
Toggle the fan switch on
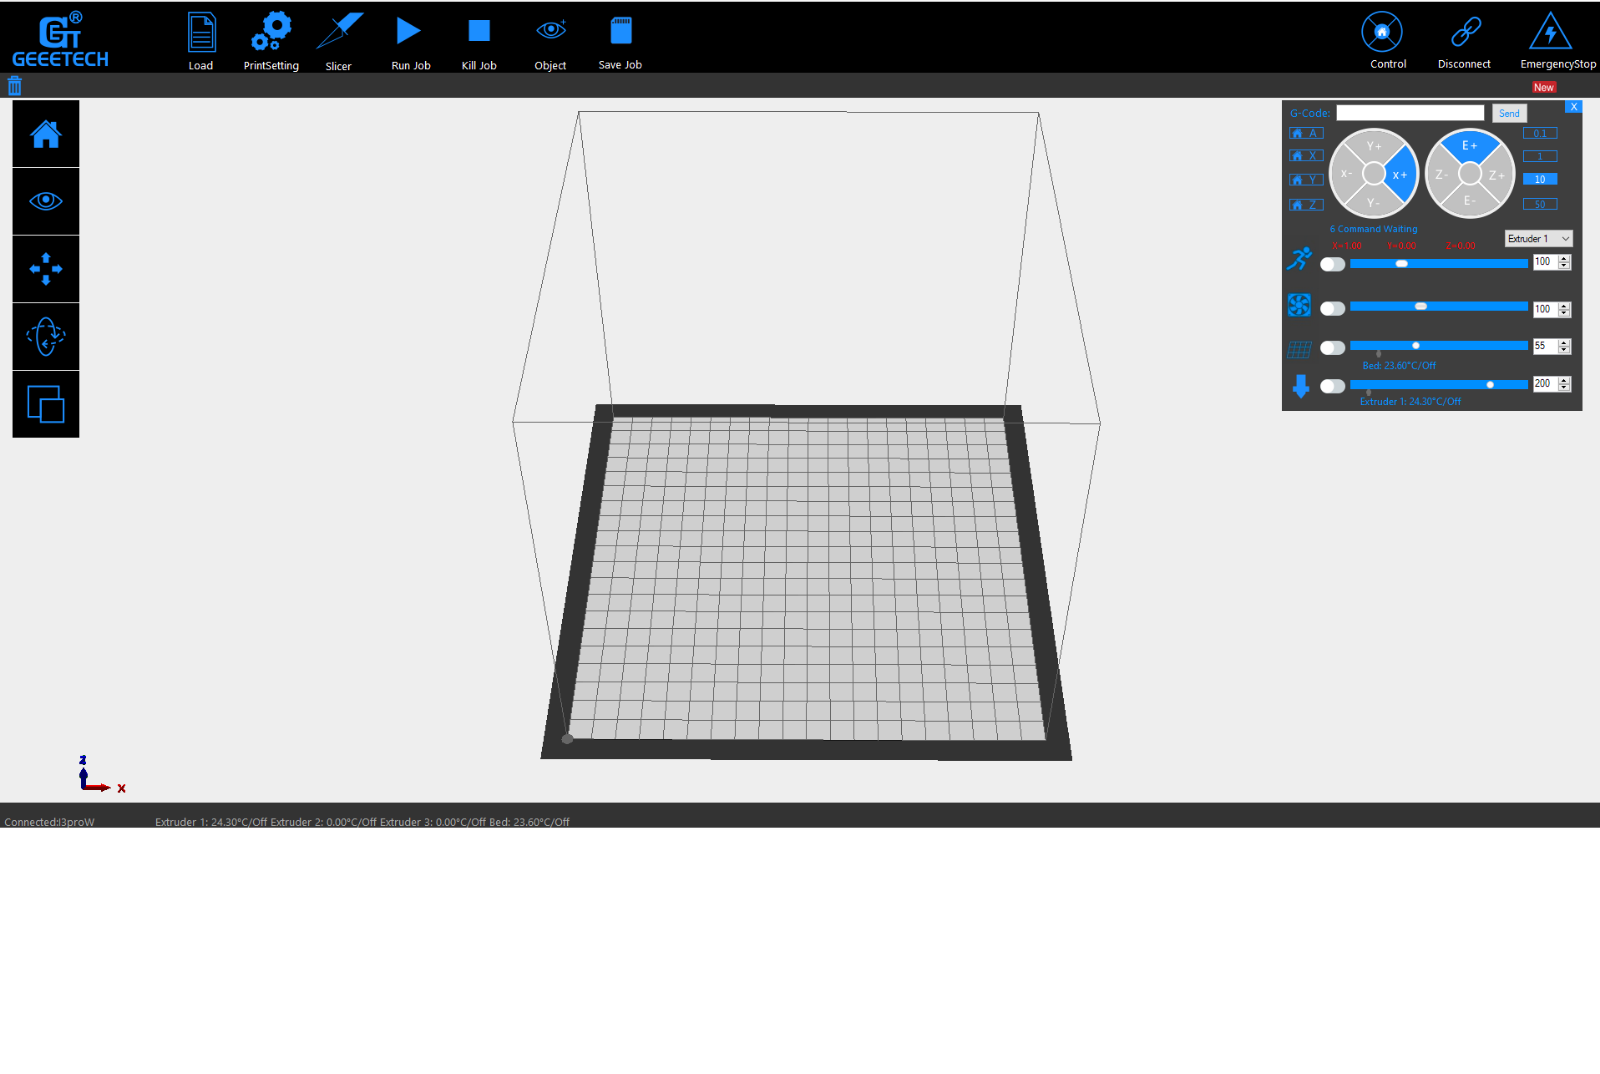1332,309
